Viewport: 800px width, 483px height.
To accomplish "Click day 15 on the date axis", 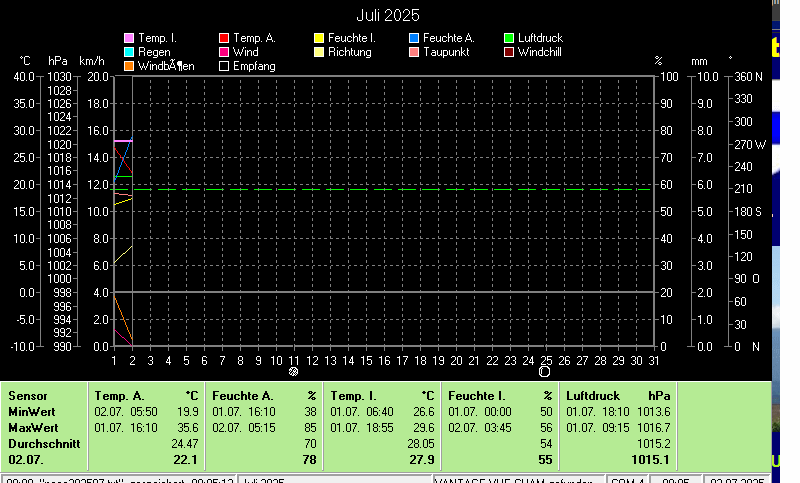I will [x=366, y=361].
